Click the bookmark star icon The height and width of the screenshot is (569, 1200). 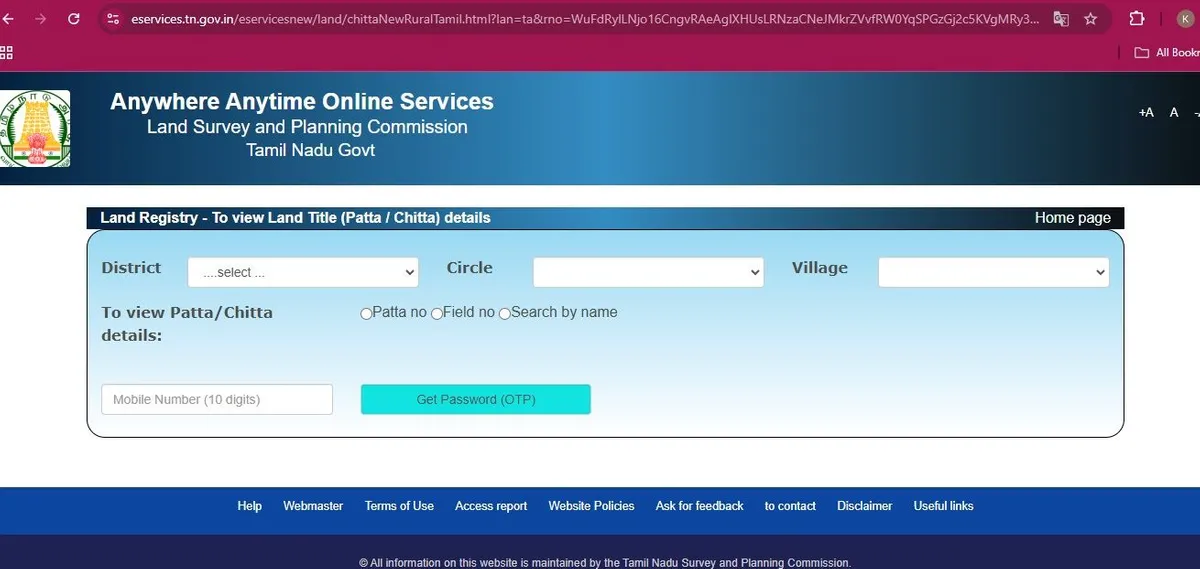[1090, 19]
